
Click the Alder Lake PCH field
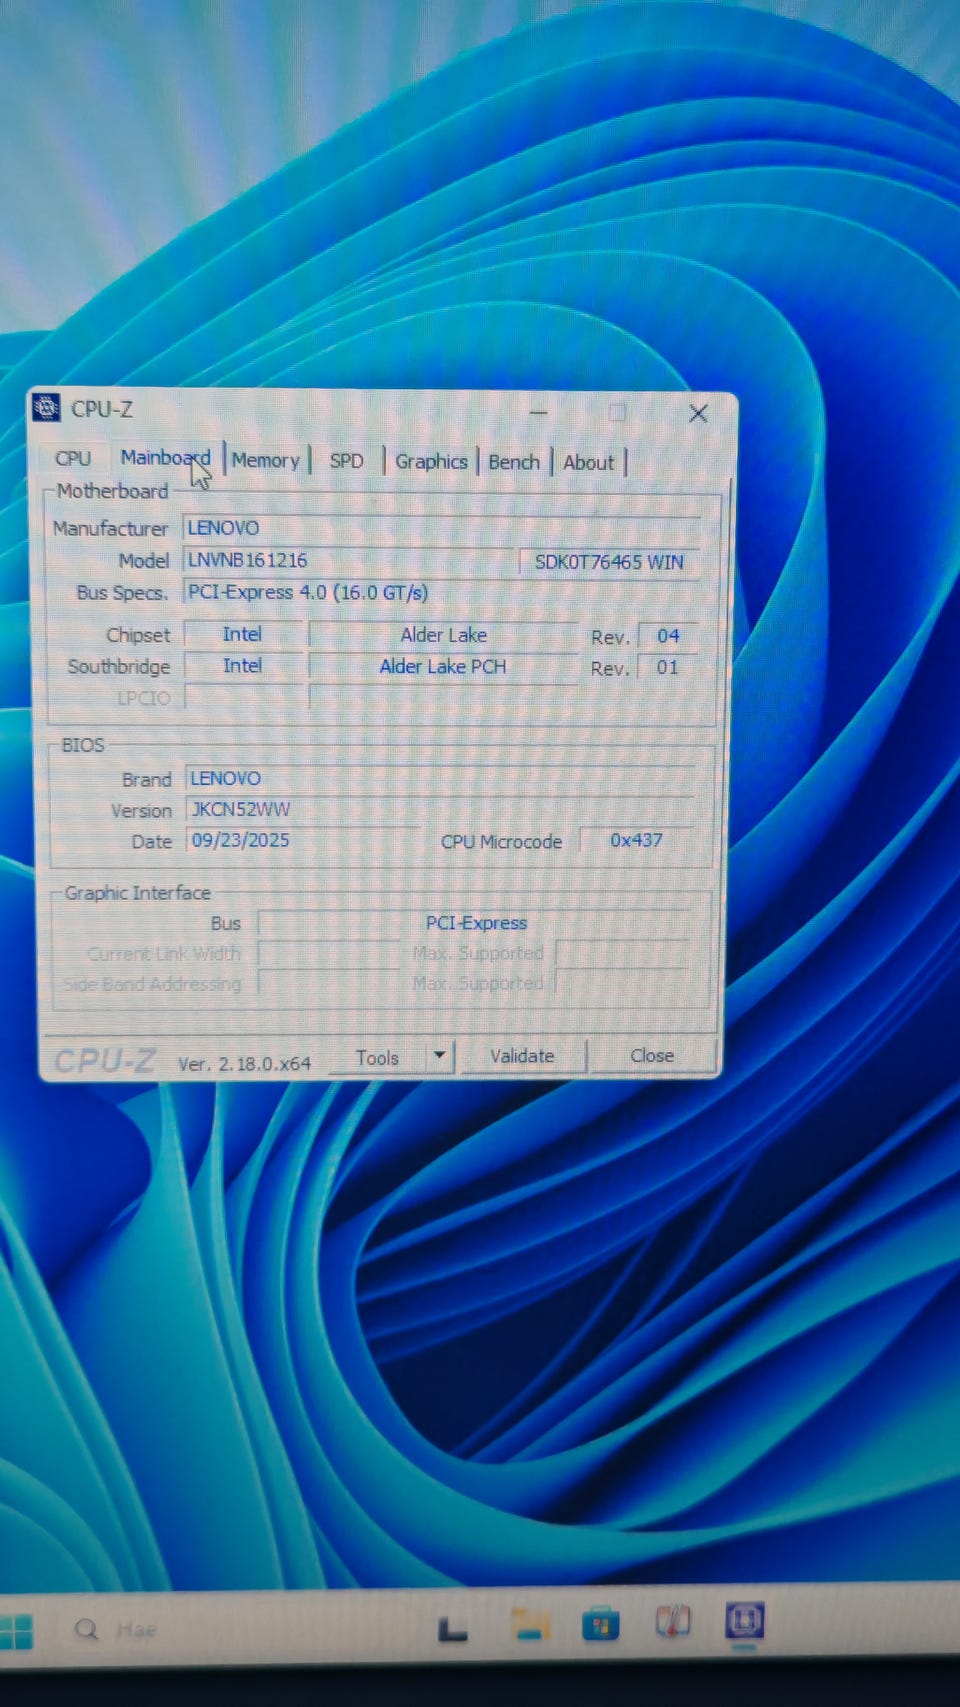[x=443, y=666]
